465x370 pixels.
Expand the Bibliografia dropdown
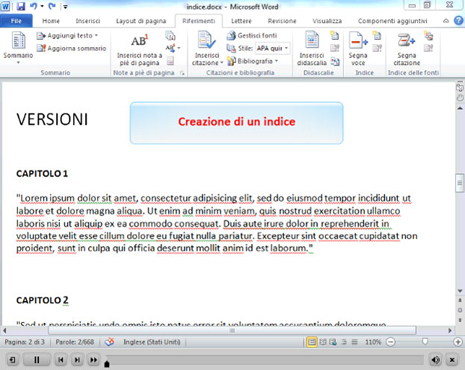coord(253,61)
